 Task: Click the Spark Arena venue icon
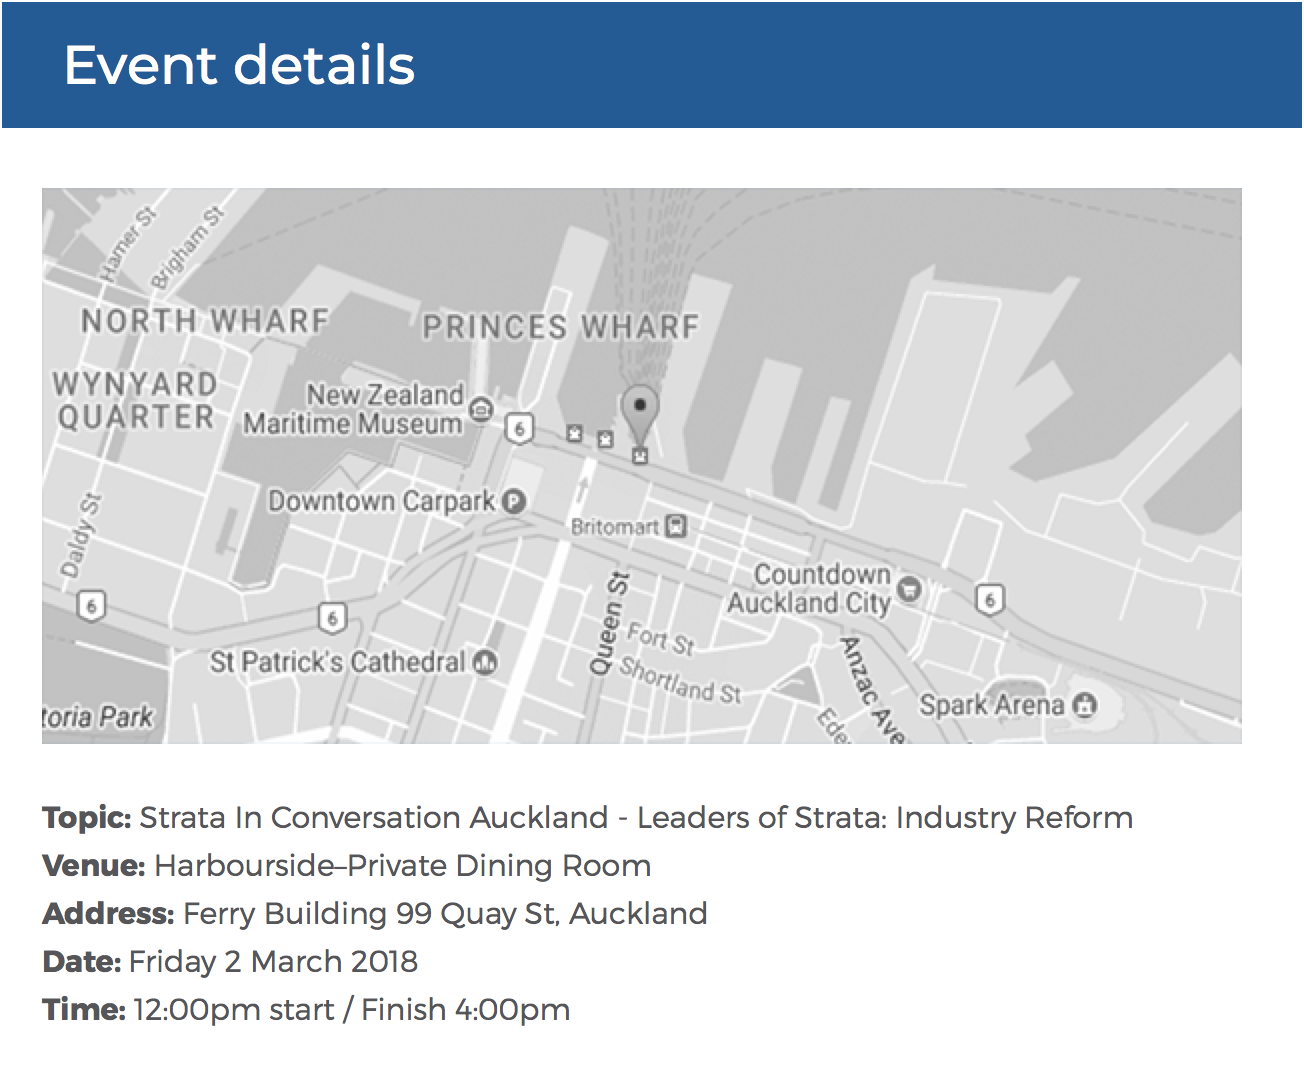point(1084,705)
